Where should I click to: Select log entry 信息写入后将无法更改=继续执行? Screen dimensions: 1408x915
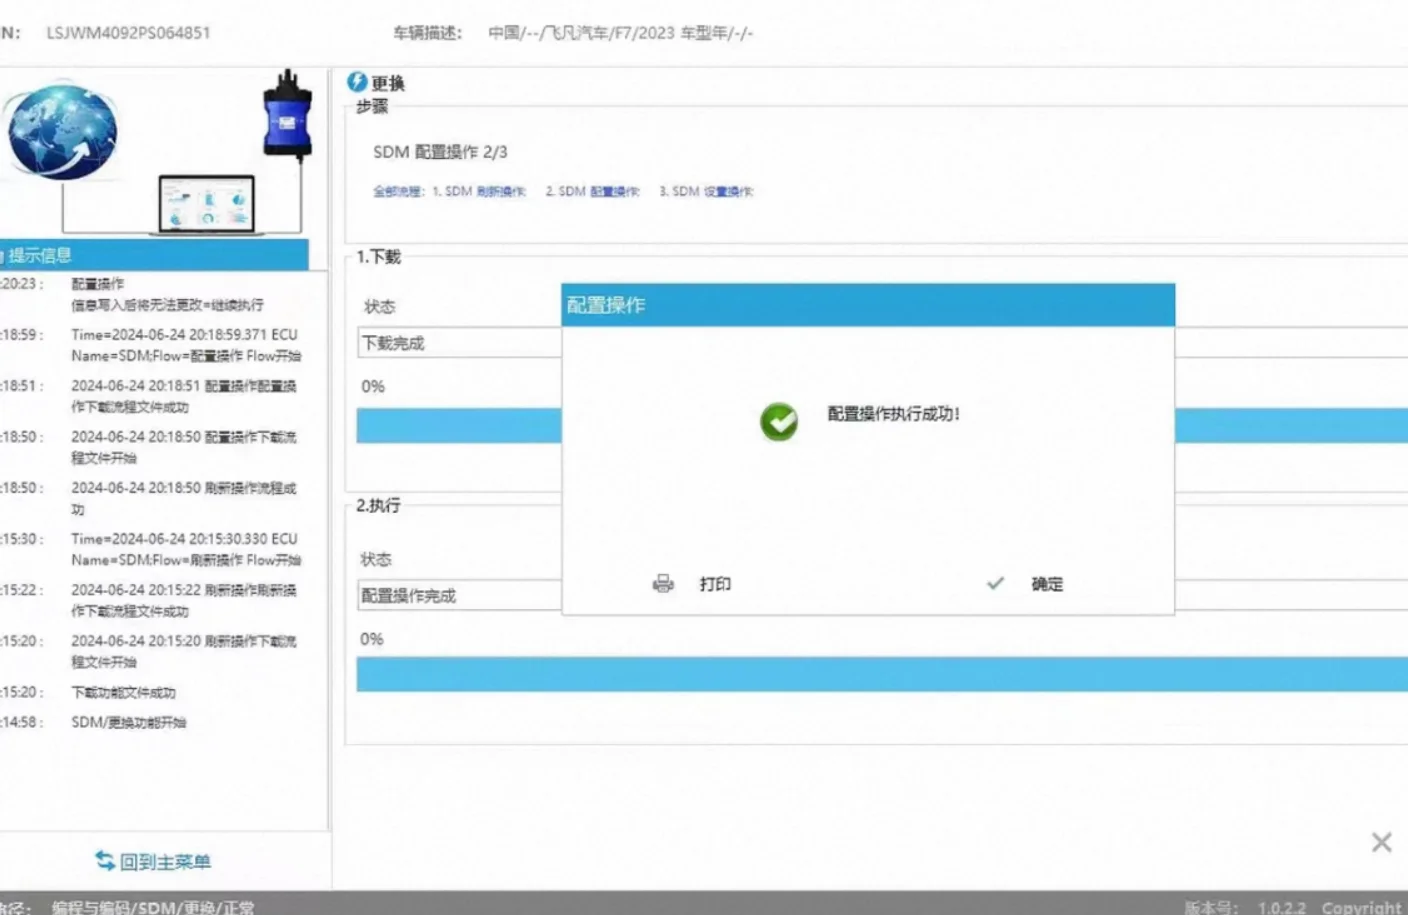[167, 305]
